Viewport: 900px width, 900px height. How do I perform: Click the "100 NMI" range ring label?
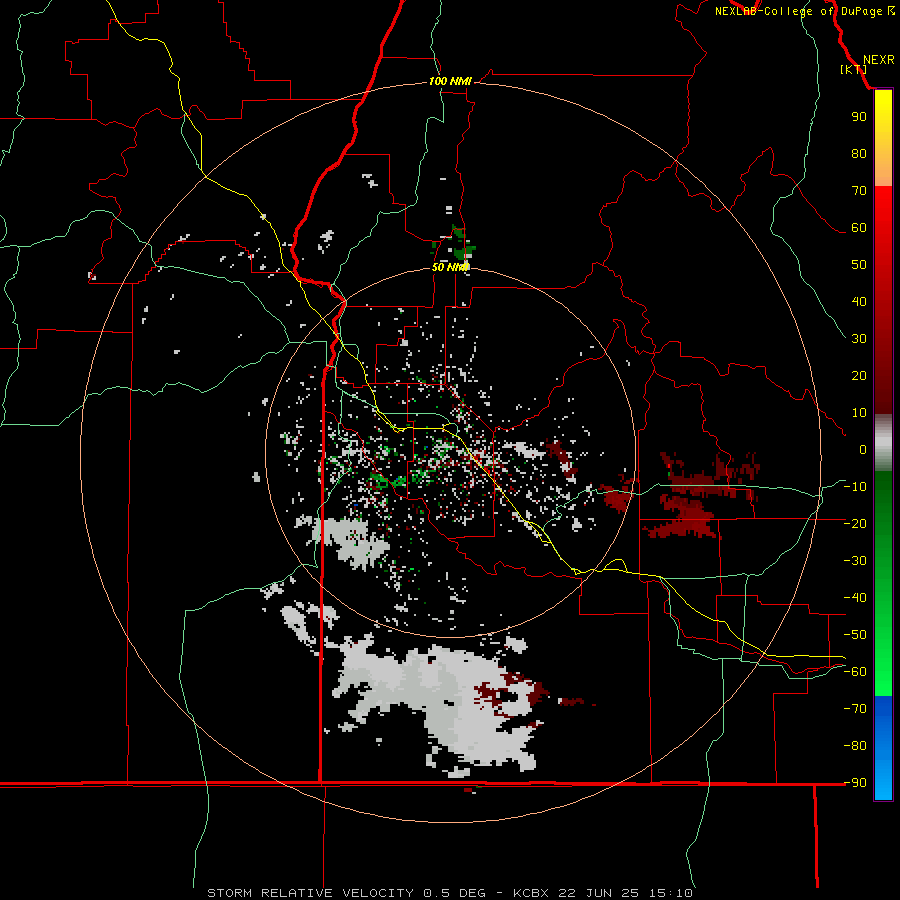[x=450, y=81]
